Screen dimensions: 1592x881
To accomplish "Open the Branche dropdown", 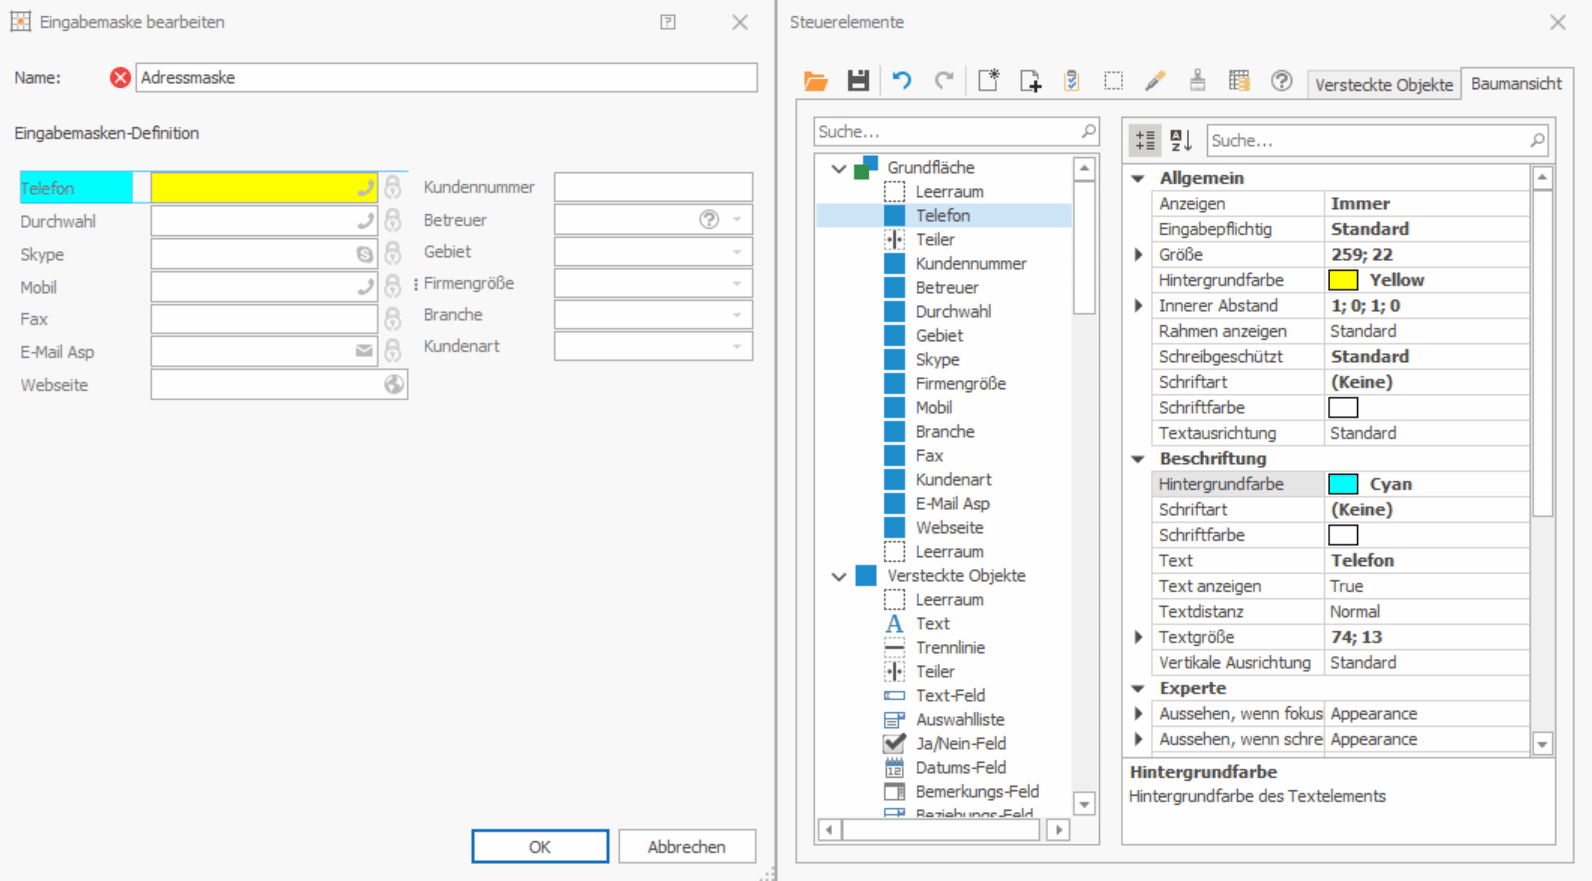I will tap(737, 315).
